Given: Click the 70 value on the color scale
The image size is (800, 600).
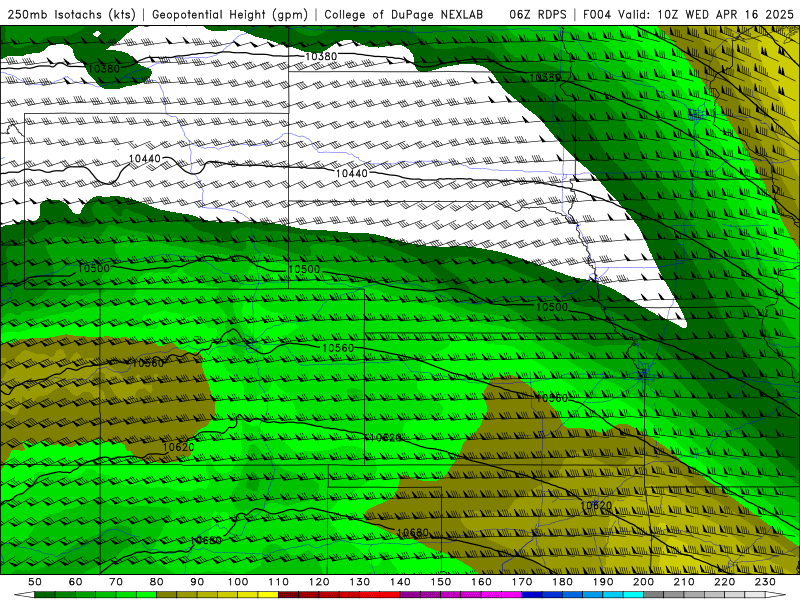Looking at the screenshot, I should coord(116,582).
